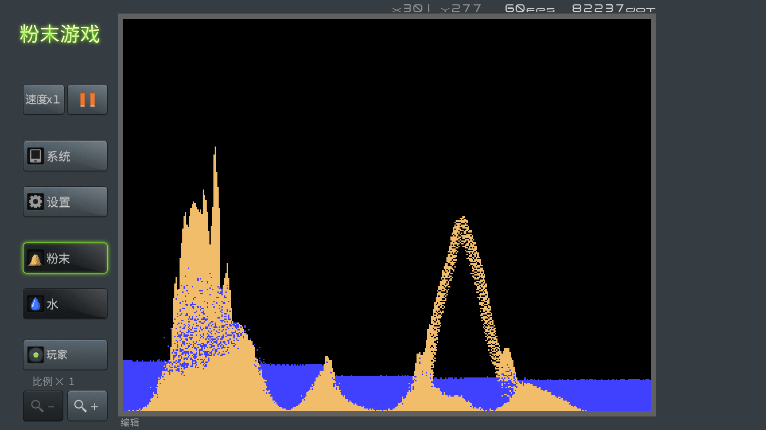Click the sand pile powder icon
Screen dimensions: 766x430
[35, 258]
